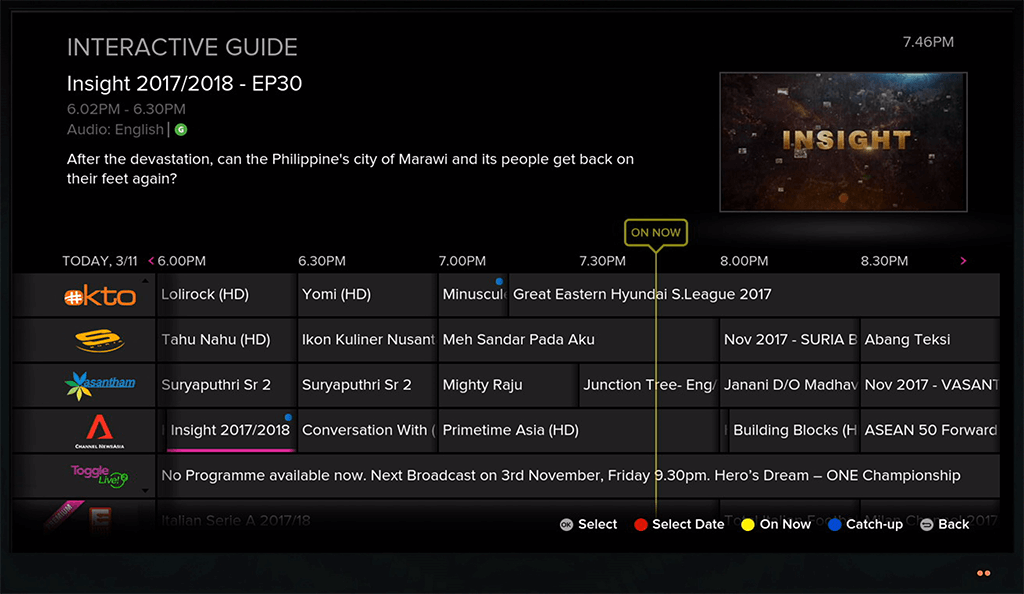The height and width of the screenshot is (594, 1024).
Task: Select Suryaputhri Sr 2 at 6.30PM
Action: (x=367, y=385)
